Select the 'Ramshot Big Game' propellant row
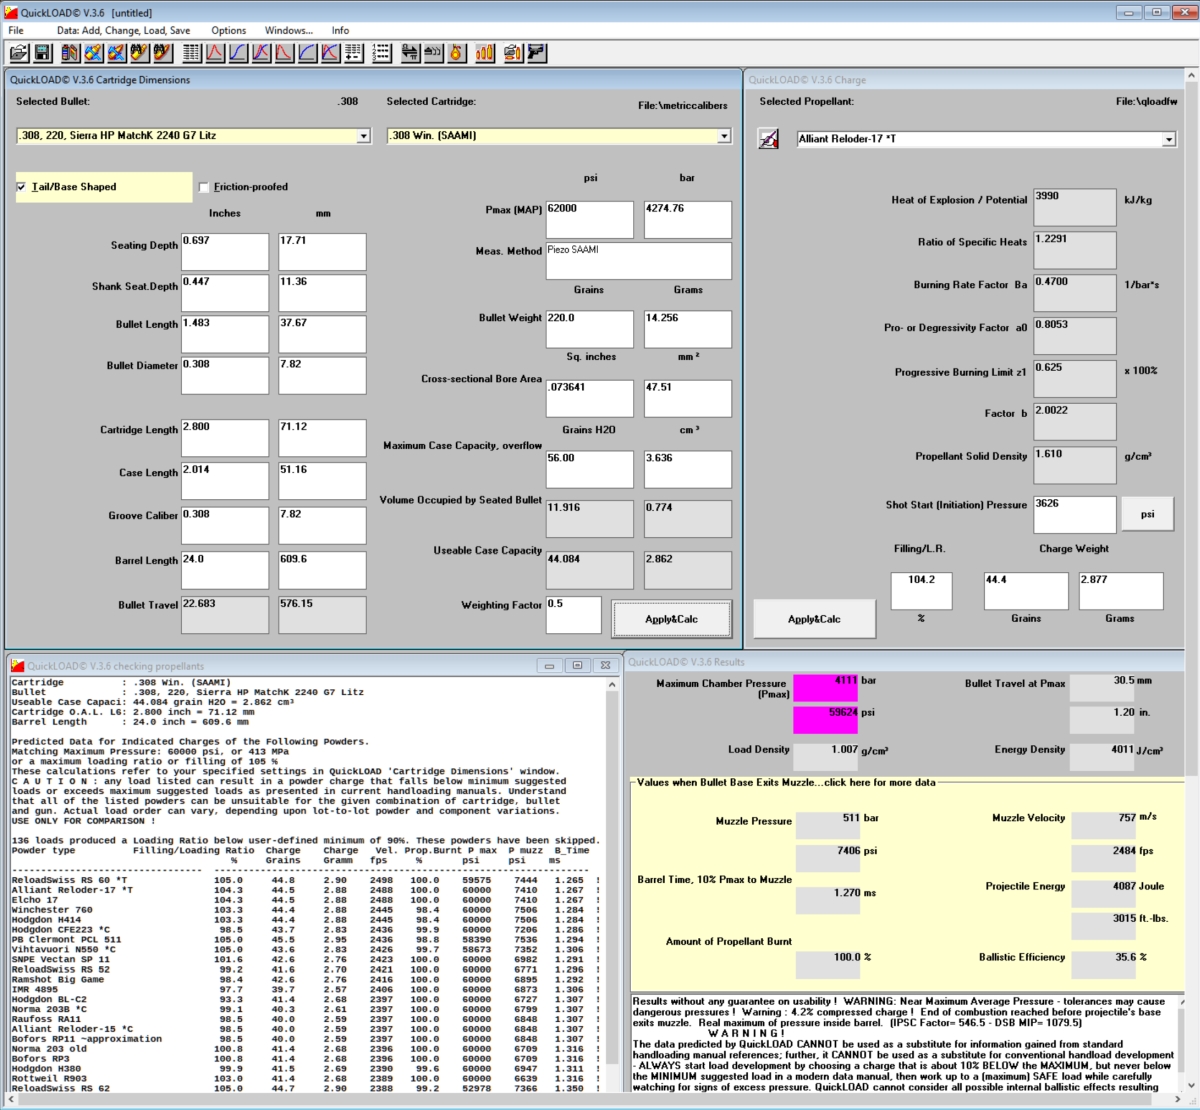Viewport: 1200px width, 1110px height. pyautogui.click(x=305, y=979)
